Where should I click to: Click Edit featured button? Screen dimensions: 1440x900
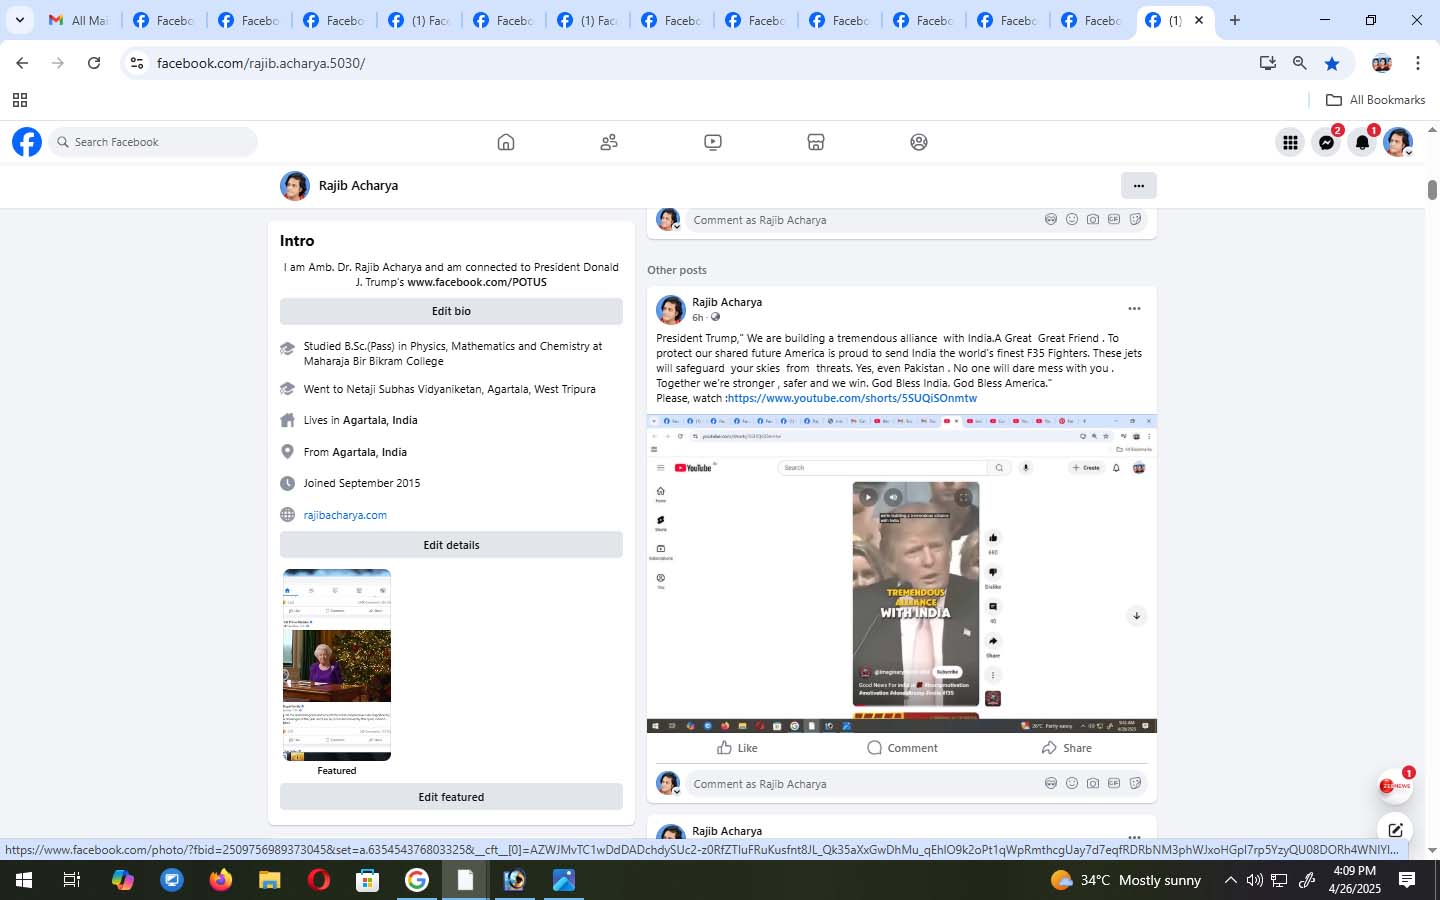click(451, 797)
